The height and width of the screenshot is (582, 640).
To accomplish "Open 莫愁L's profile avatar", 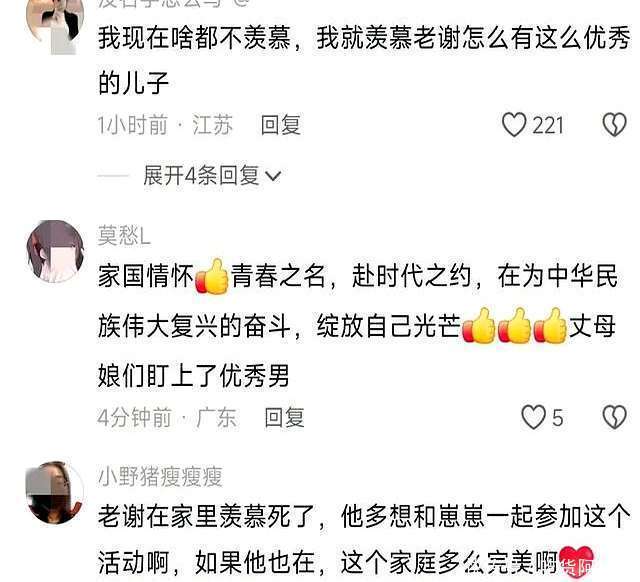I will click(56, 251).
